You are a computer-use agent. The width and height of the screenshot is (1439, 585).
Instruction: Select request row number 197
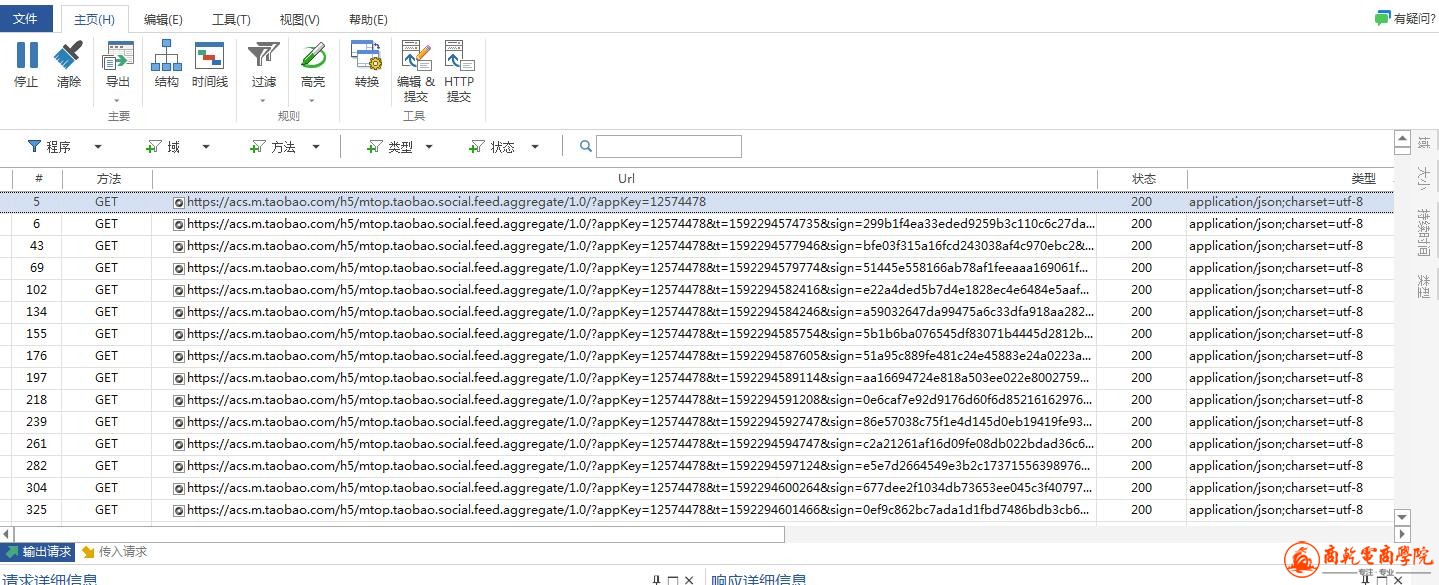coord(696,378)
